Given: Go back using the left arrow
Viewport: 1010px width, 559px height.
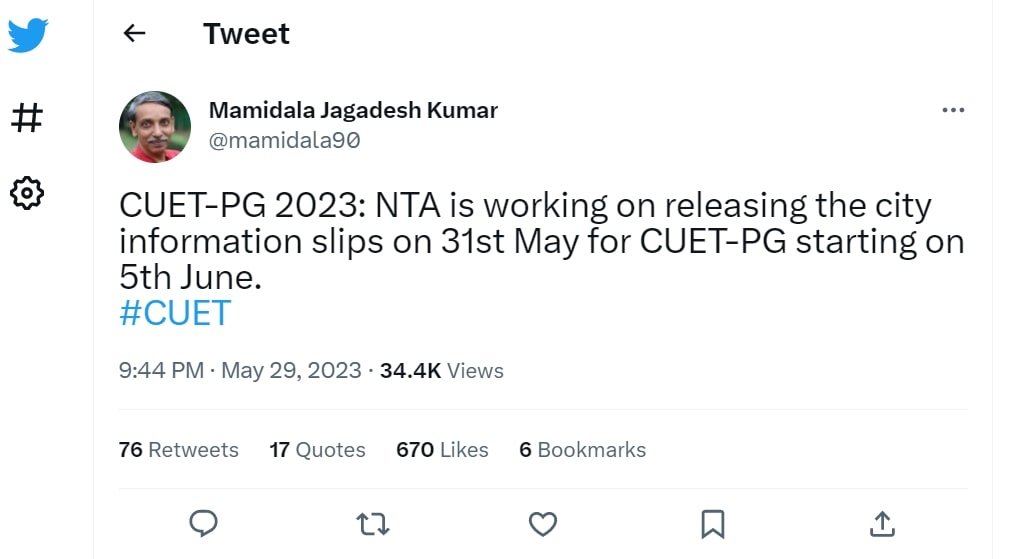Looking at the screenshot, I should pos(134,34).
